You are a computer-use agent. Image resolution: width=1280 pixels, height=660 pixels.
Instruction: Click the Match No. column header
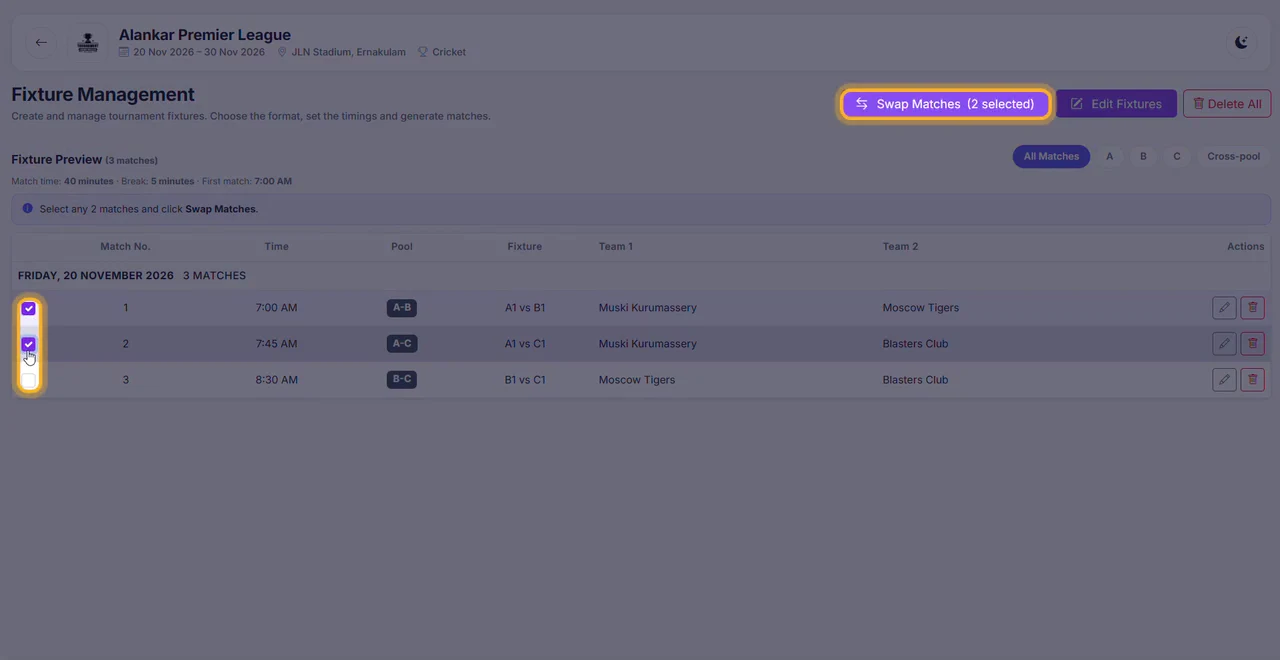coord(125,246)
